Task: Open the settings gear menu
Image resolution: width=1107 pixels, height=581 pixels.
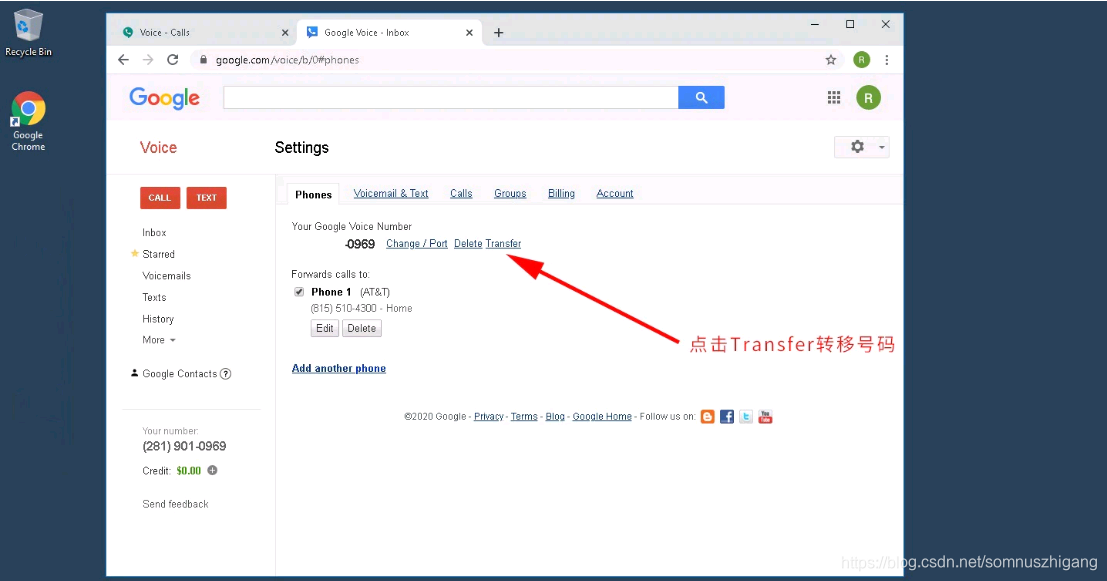Action: point(862,147)
